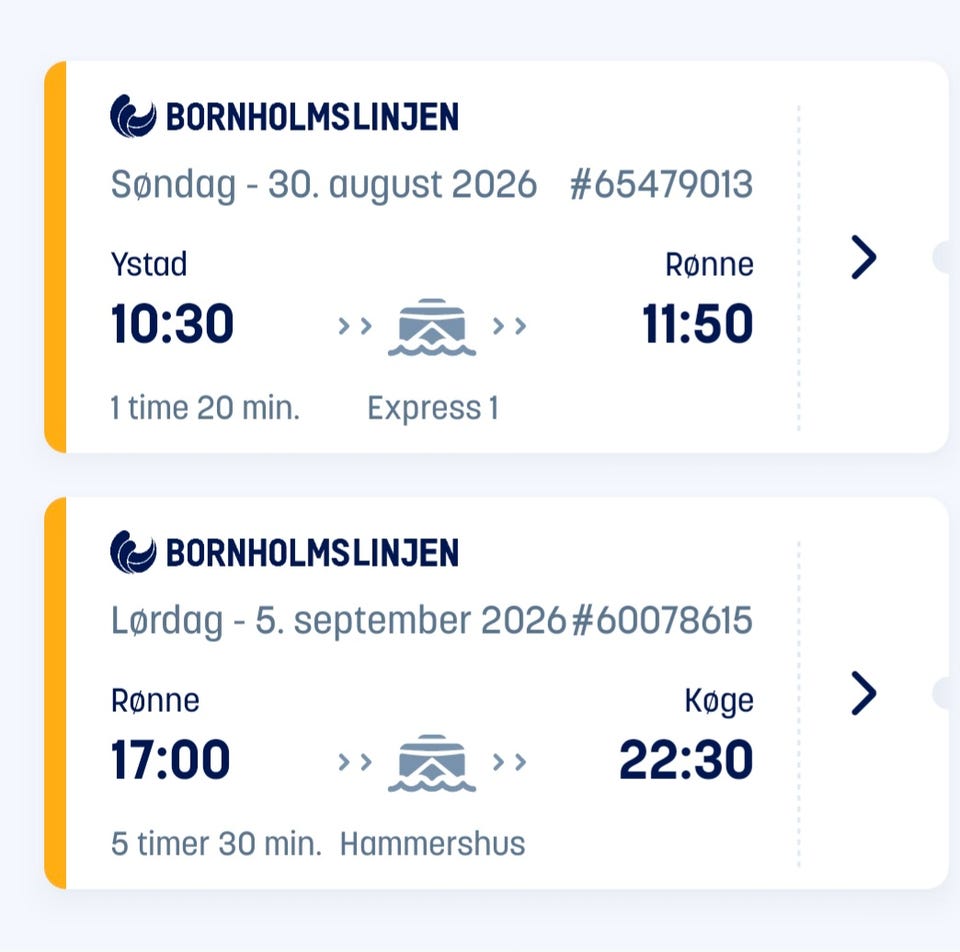Click arrows right of Express 1 ferry icon
Image resolution: width=960 pixels, height=952 pixels.
click(x=509, y=326)
